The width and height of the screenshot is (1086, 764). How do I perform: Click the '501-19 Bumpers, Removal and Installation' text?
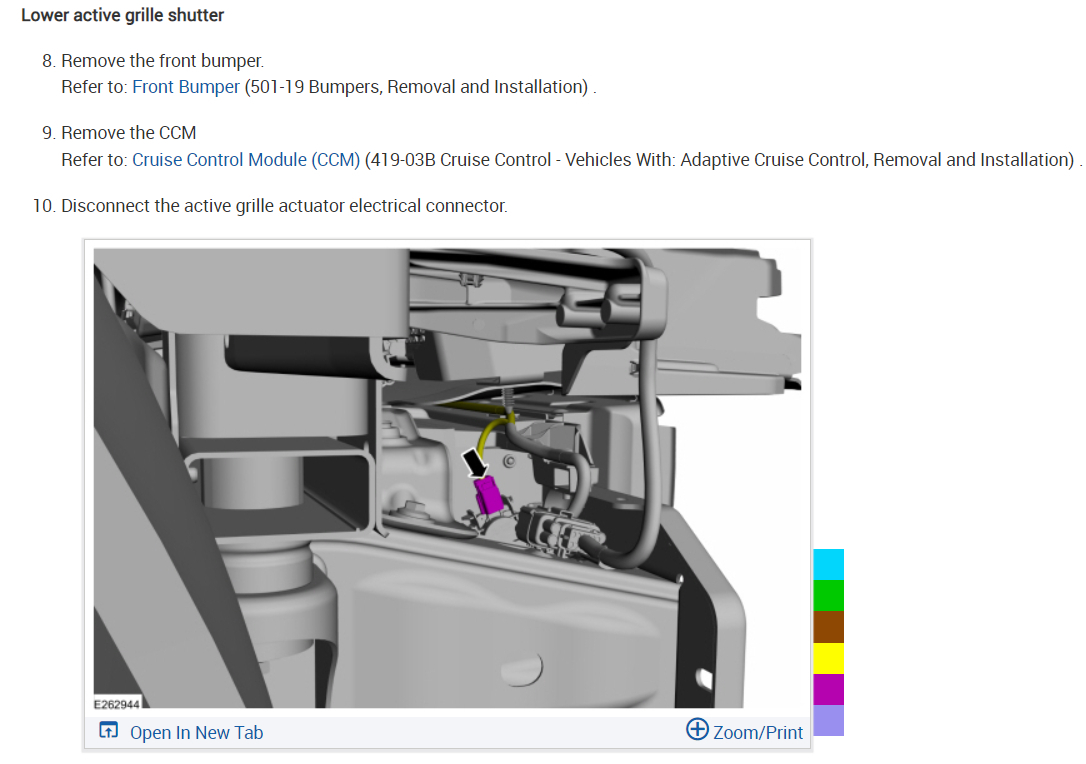click(x=416, y=87)
